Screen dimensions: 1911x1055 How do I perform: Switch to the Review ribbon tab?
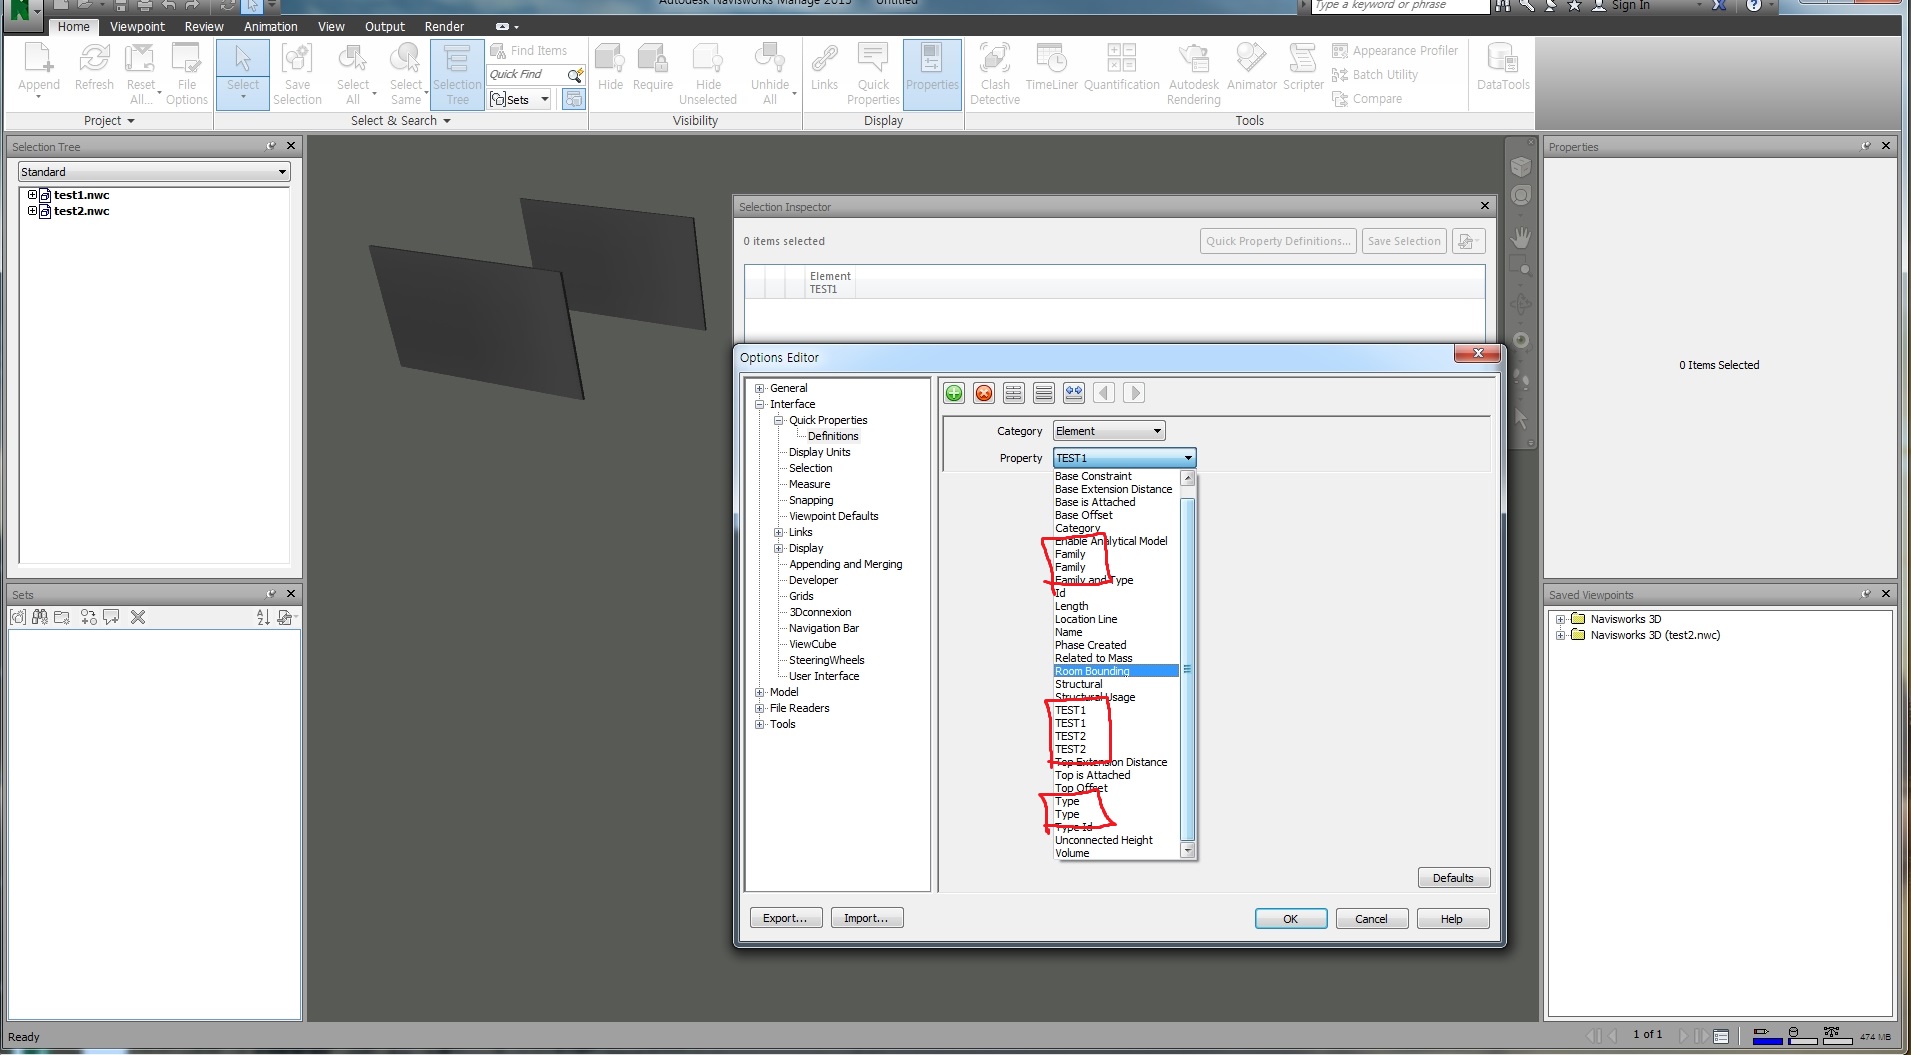point(204,27)
